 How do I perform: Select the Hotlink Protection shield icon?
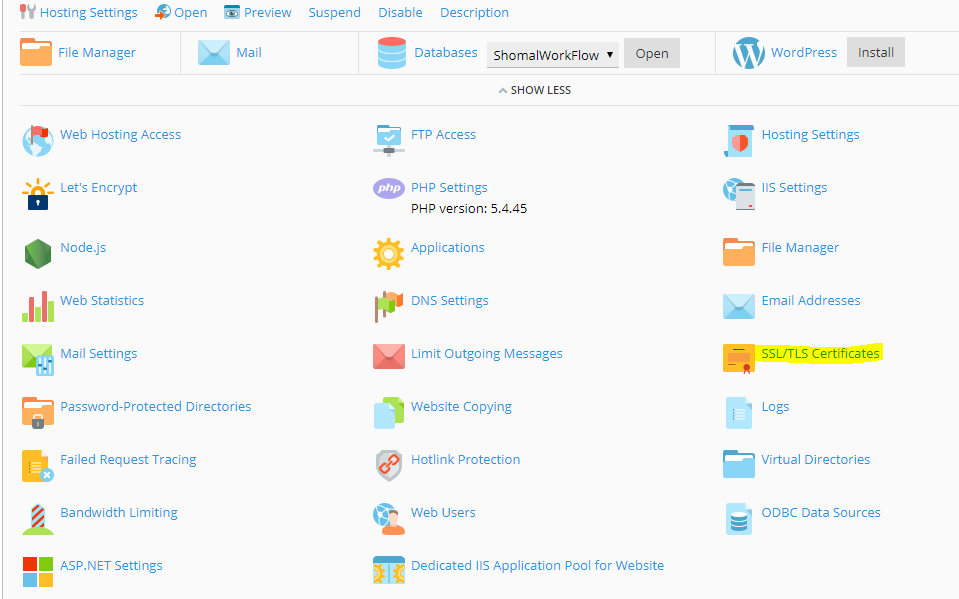[x=388, y=465]
